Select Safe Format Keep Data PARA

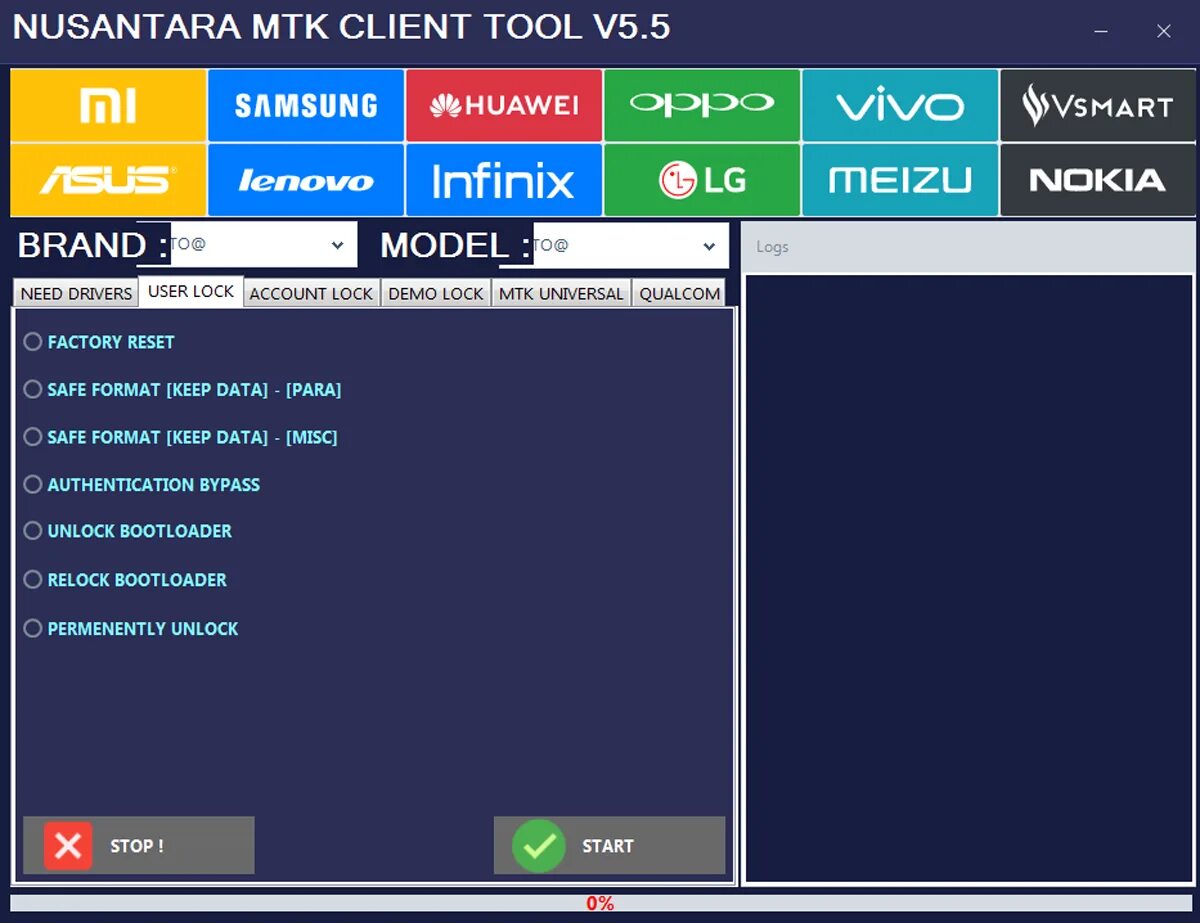(x=182, y=390)
